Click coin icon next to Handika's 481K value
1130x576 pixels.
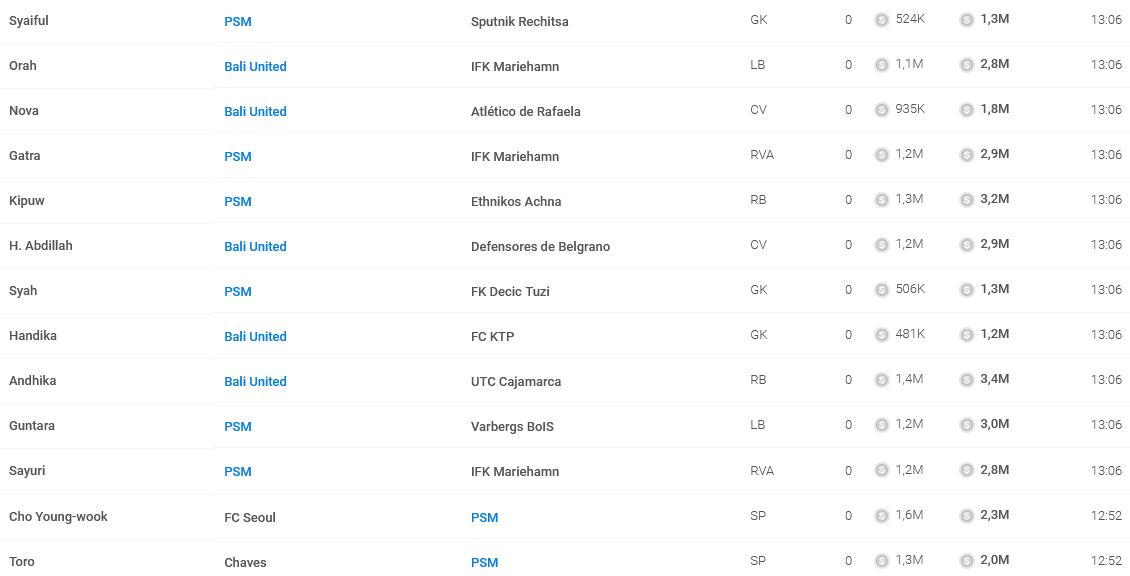coord(881,335)
